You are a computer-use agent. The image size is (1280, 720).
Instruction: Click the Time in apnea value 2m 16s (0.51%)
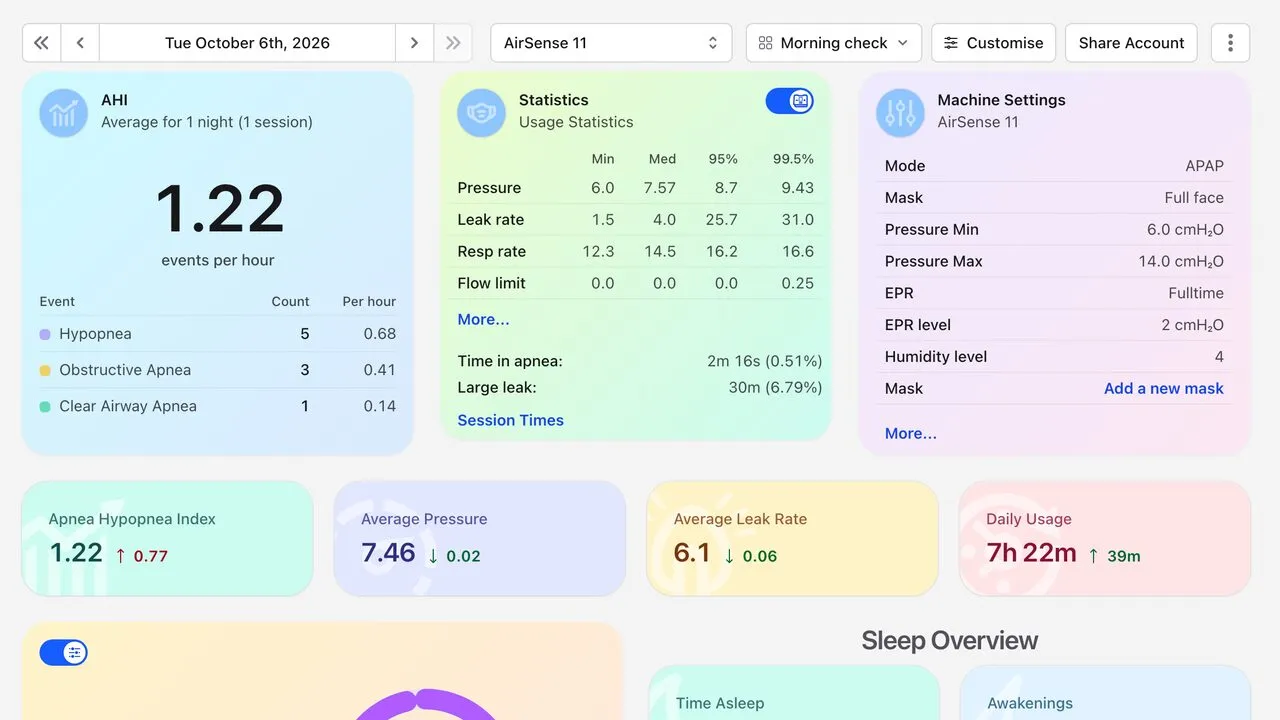(765, 361)
